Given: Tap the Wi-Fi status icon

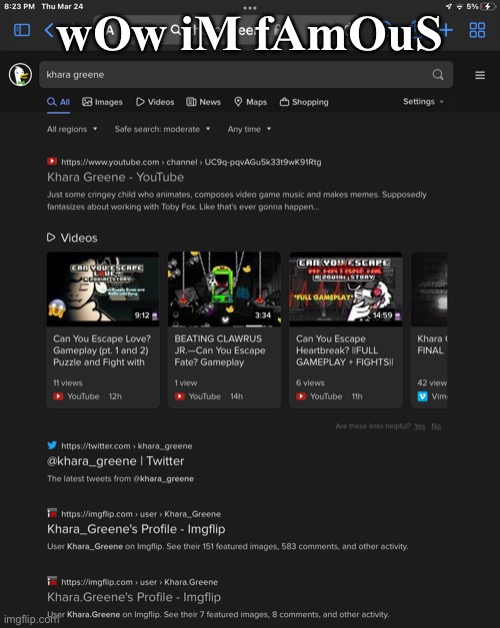Looking at the screenshot, I should pos(460,6).
